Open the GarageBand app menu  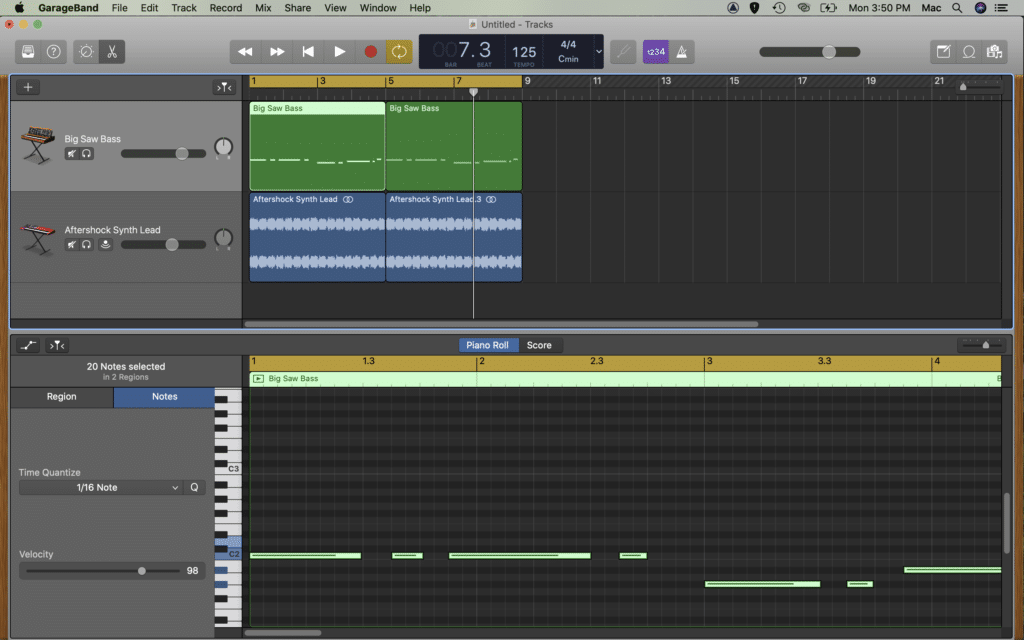(68, 8)
